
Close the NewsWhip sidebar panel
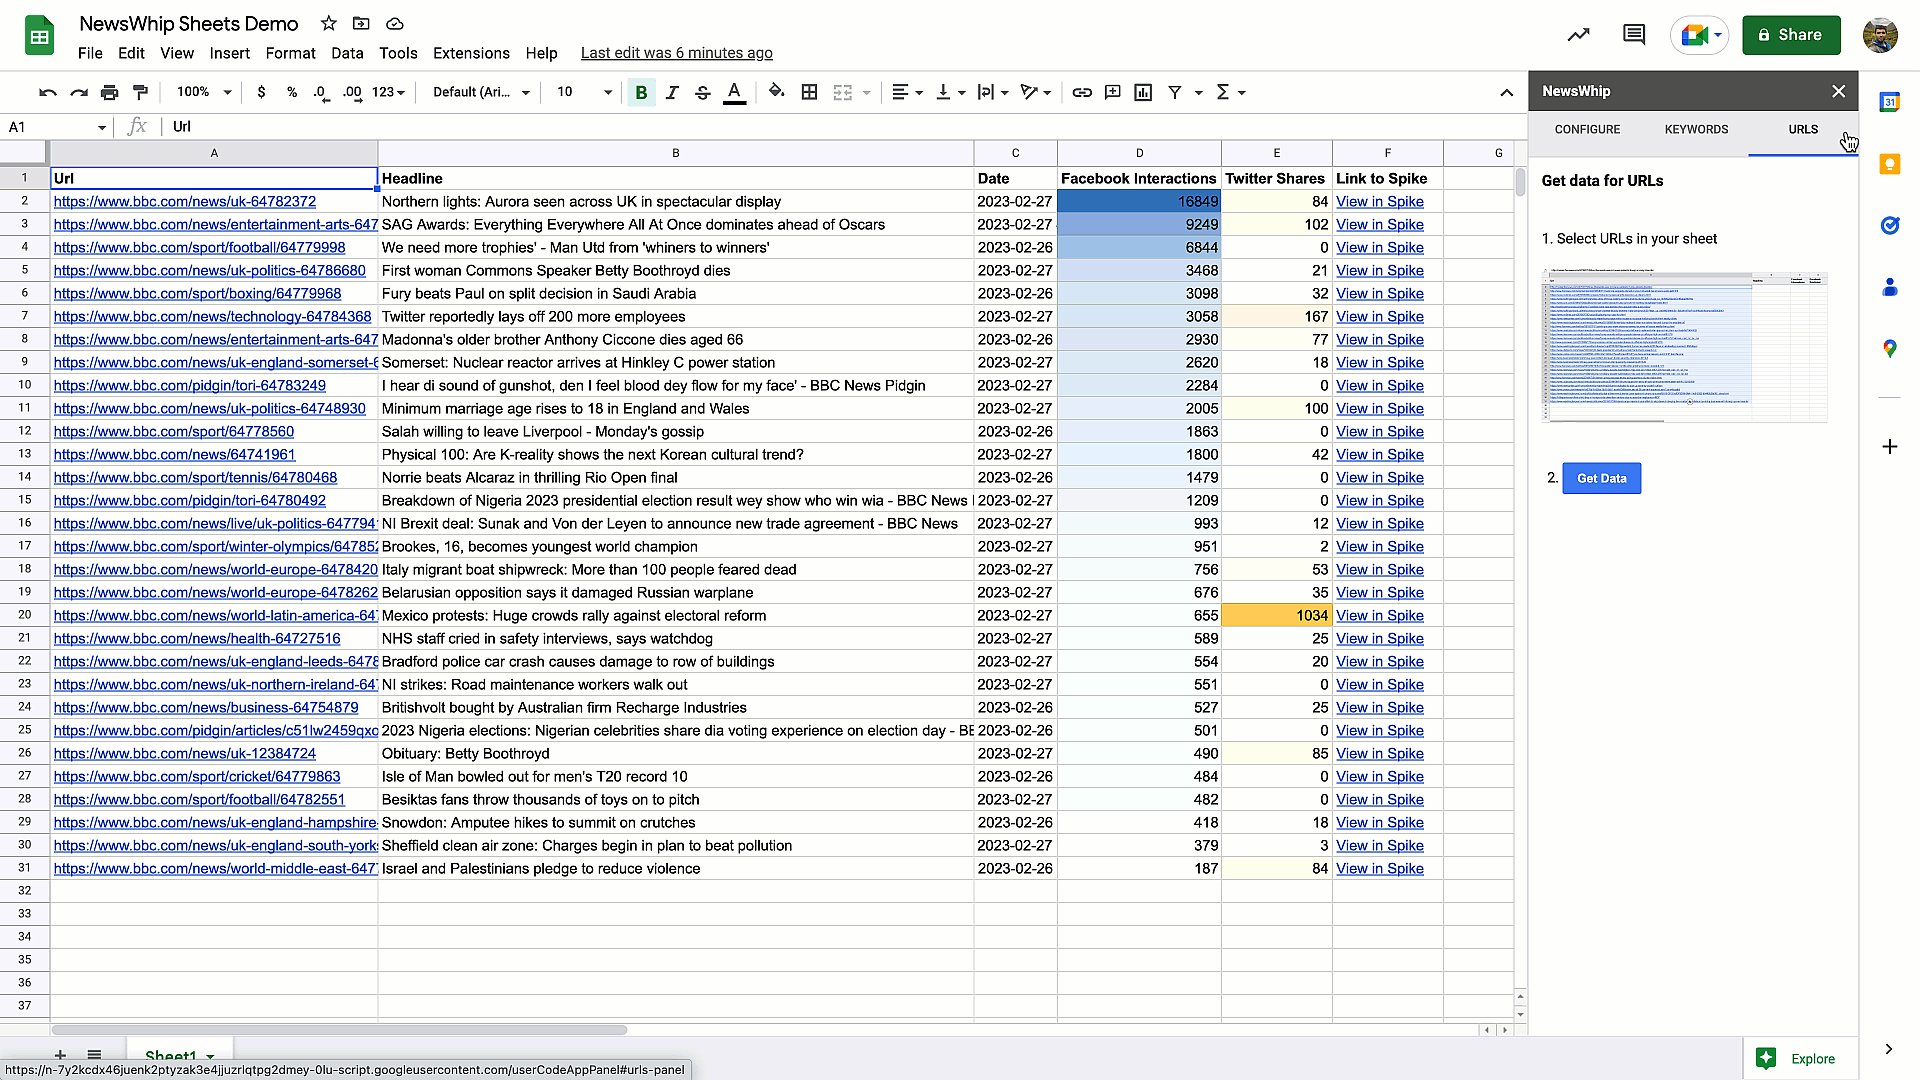point(1838,91)
